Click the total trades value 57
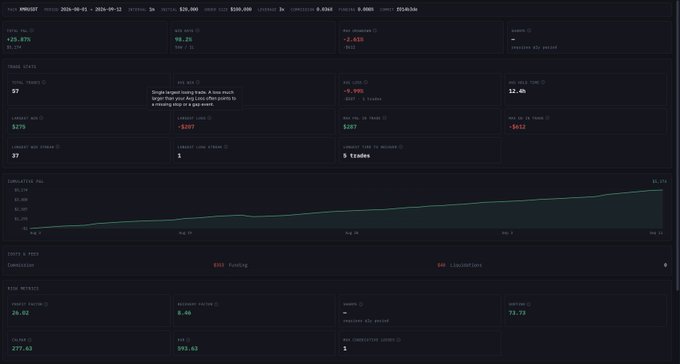 pyautogui.click(x=15, y=91)
